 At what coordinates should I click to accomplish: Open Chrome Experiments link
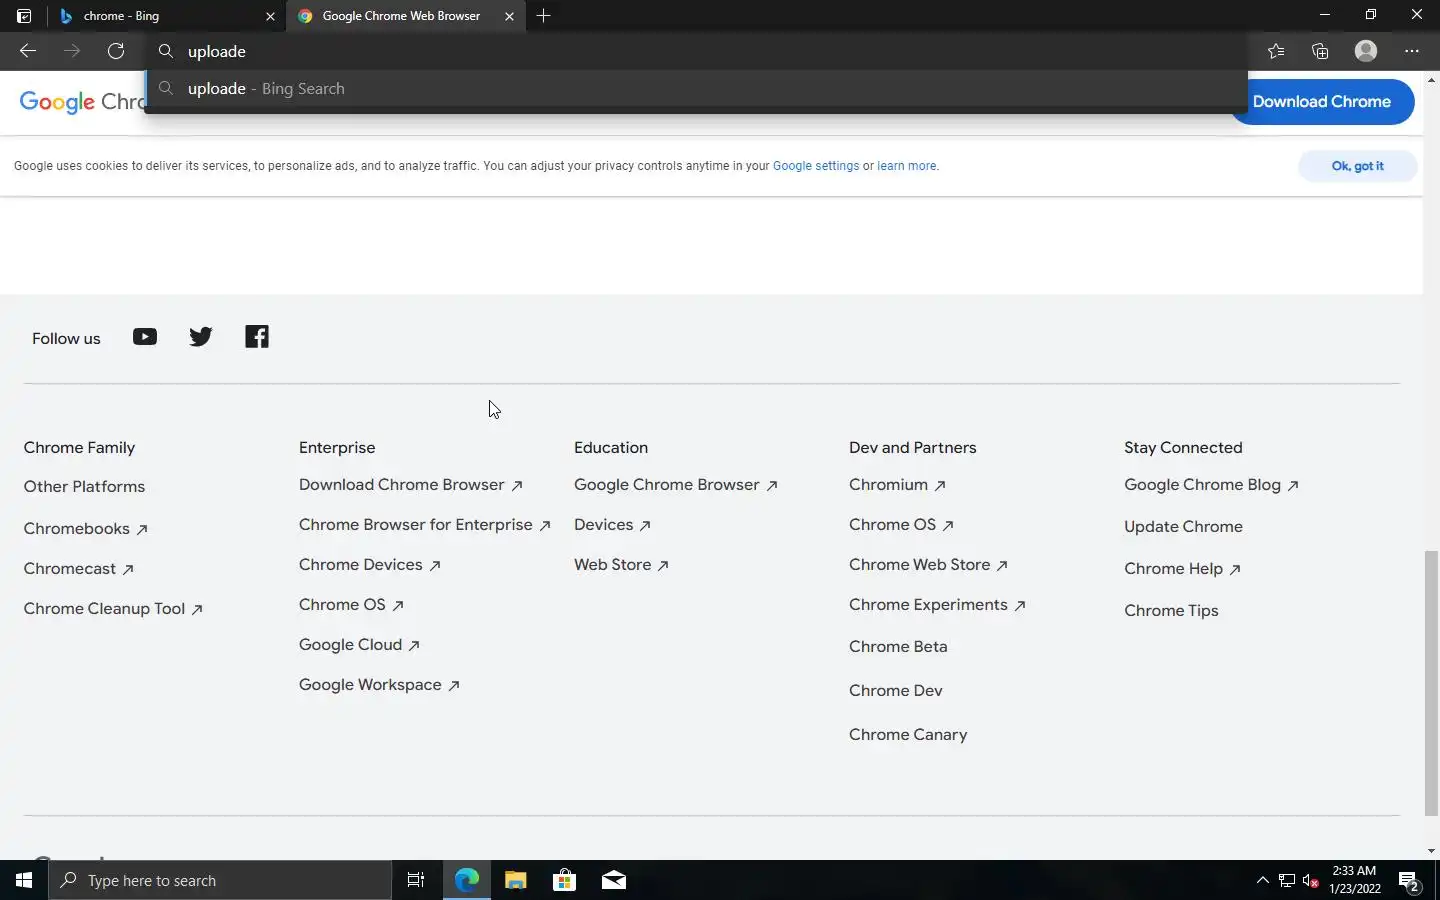(937, 605)
